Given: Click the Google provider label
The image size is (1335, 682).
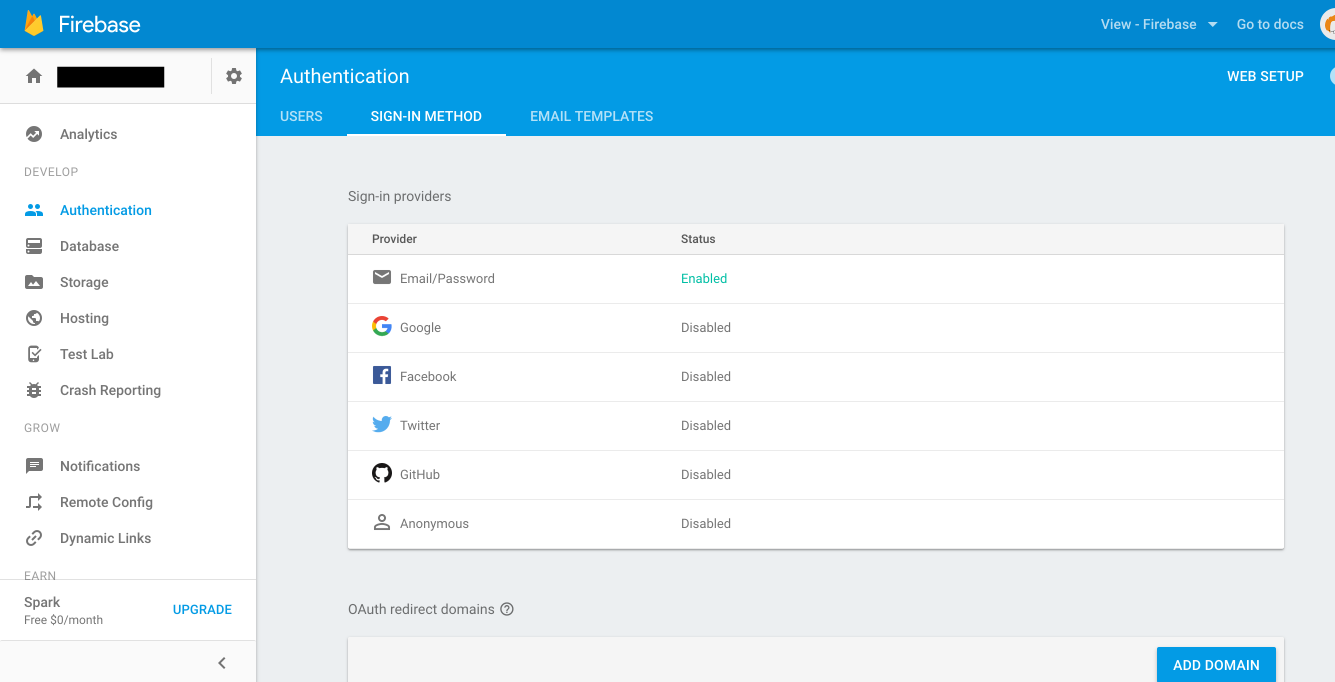Looking at the screenshot, I should click(x=420, y=327).
